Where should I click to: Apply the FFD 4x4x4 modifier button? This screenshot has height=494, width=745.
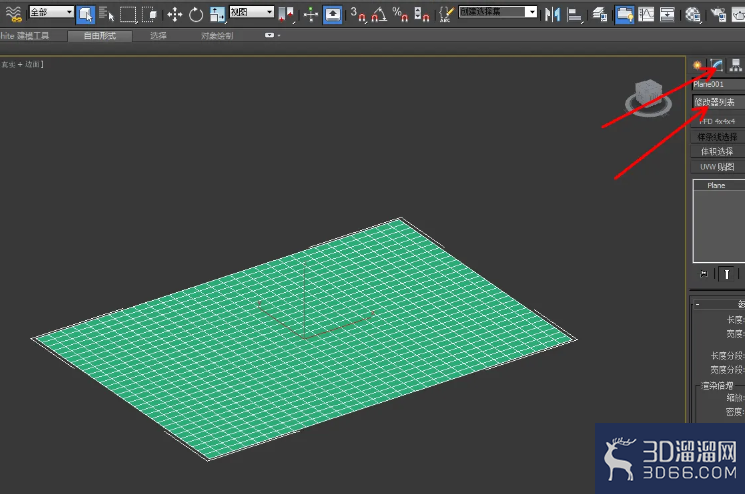717,122
